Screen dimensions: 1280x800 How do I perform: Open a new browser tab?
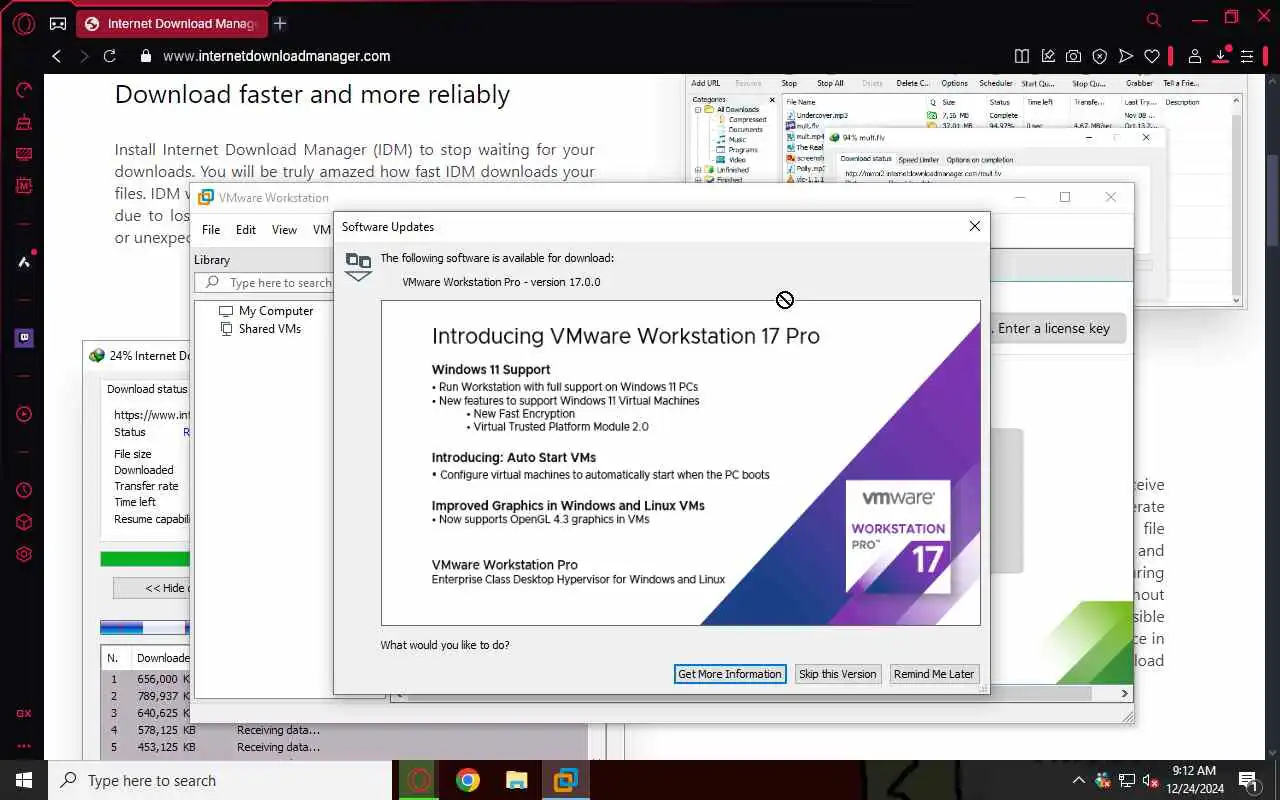(x=280, y=23)
